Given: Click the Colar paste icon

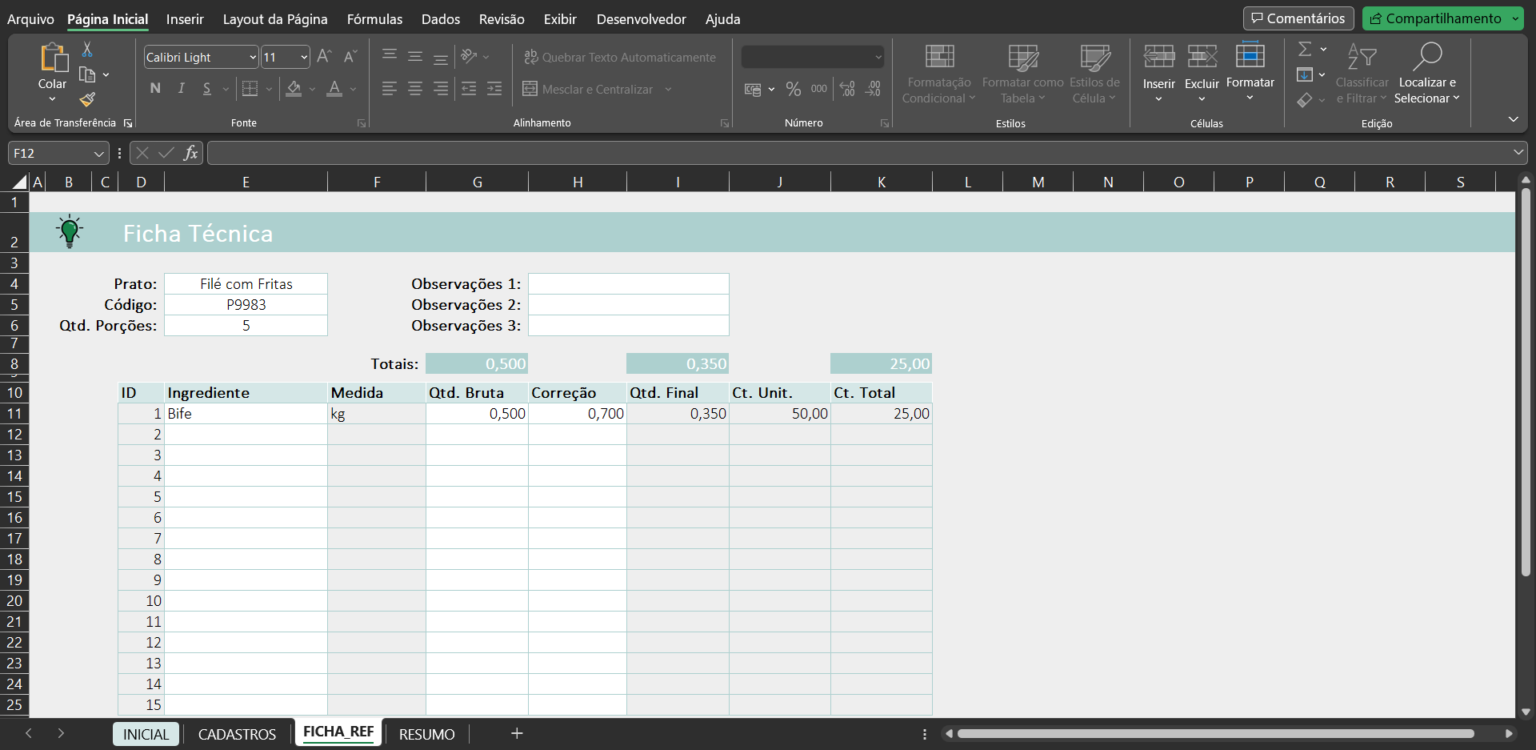Looking at the screenshot, I should [52, 60].
